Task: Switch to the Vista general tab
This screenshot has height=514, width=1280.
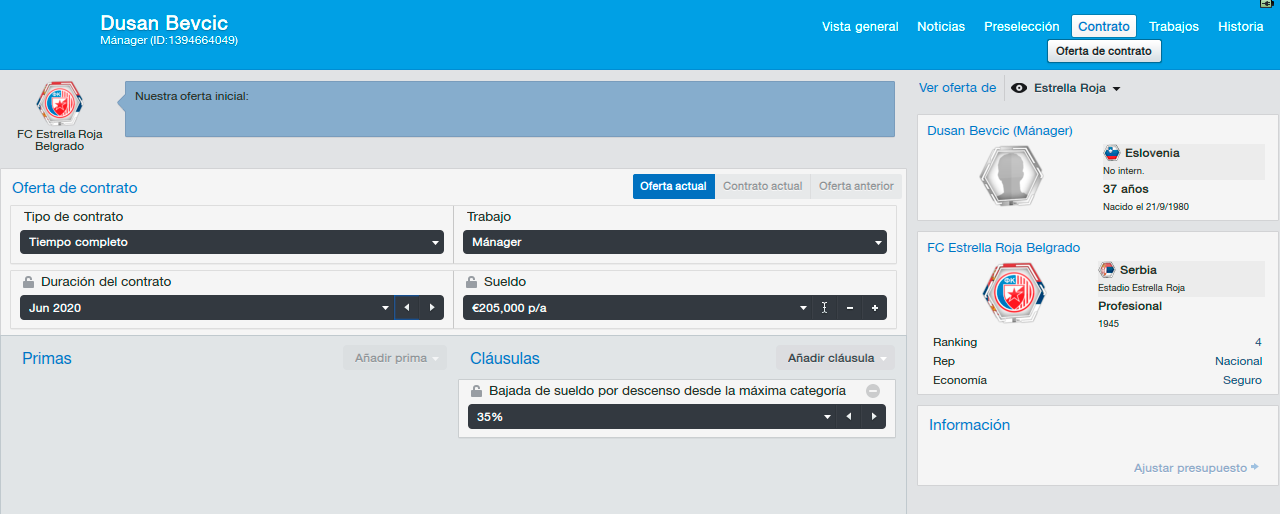Action: click(860, 27)
